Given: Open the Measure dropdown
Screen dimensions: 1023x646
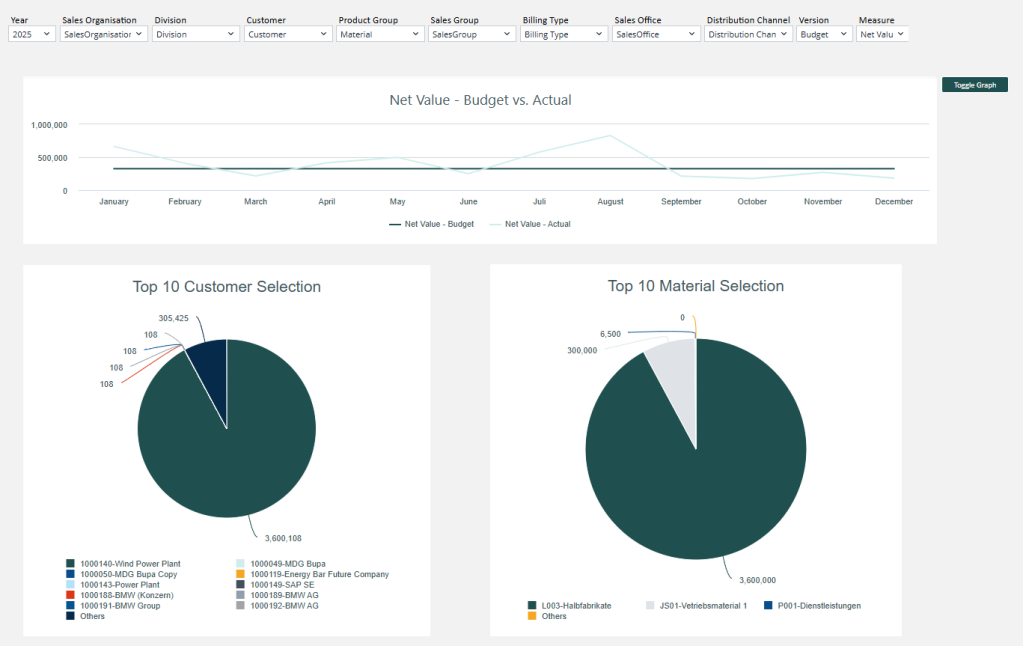Looking at the screenshot, I should click(882, 34).
